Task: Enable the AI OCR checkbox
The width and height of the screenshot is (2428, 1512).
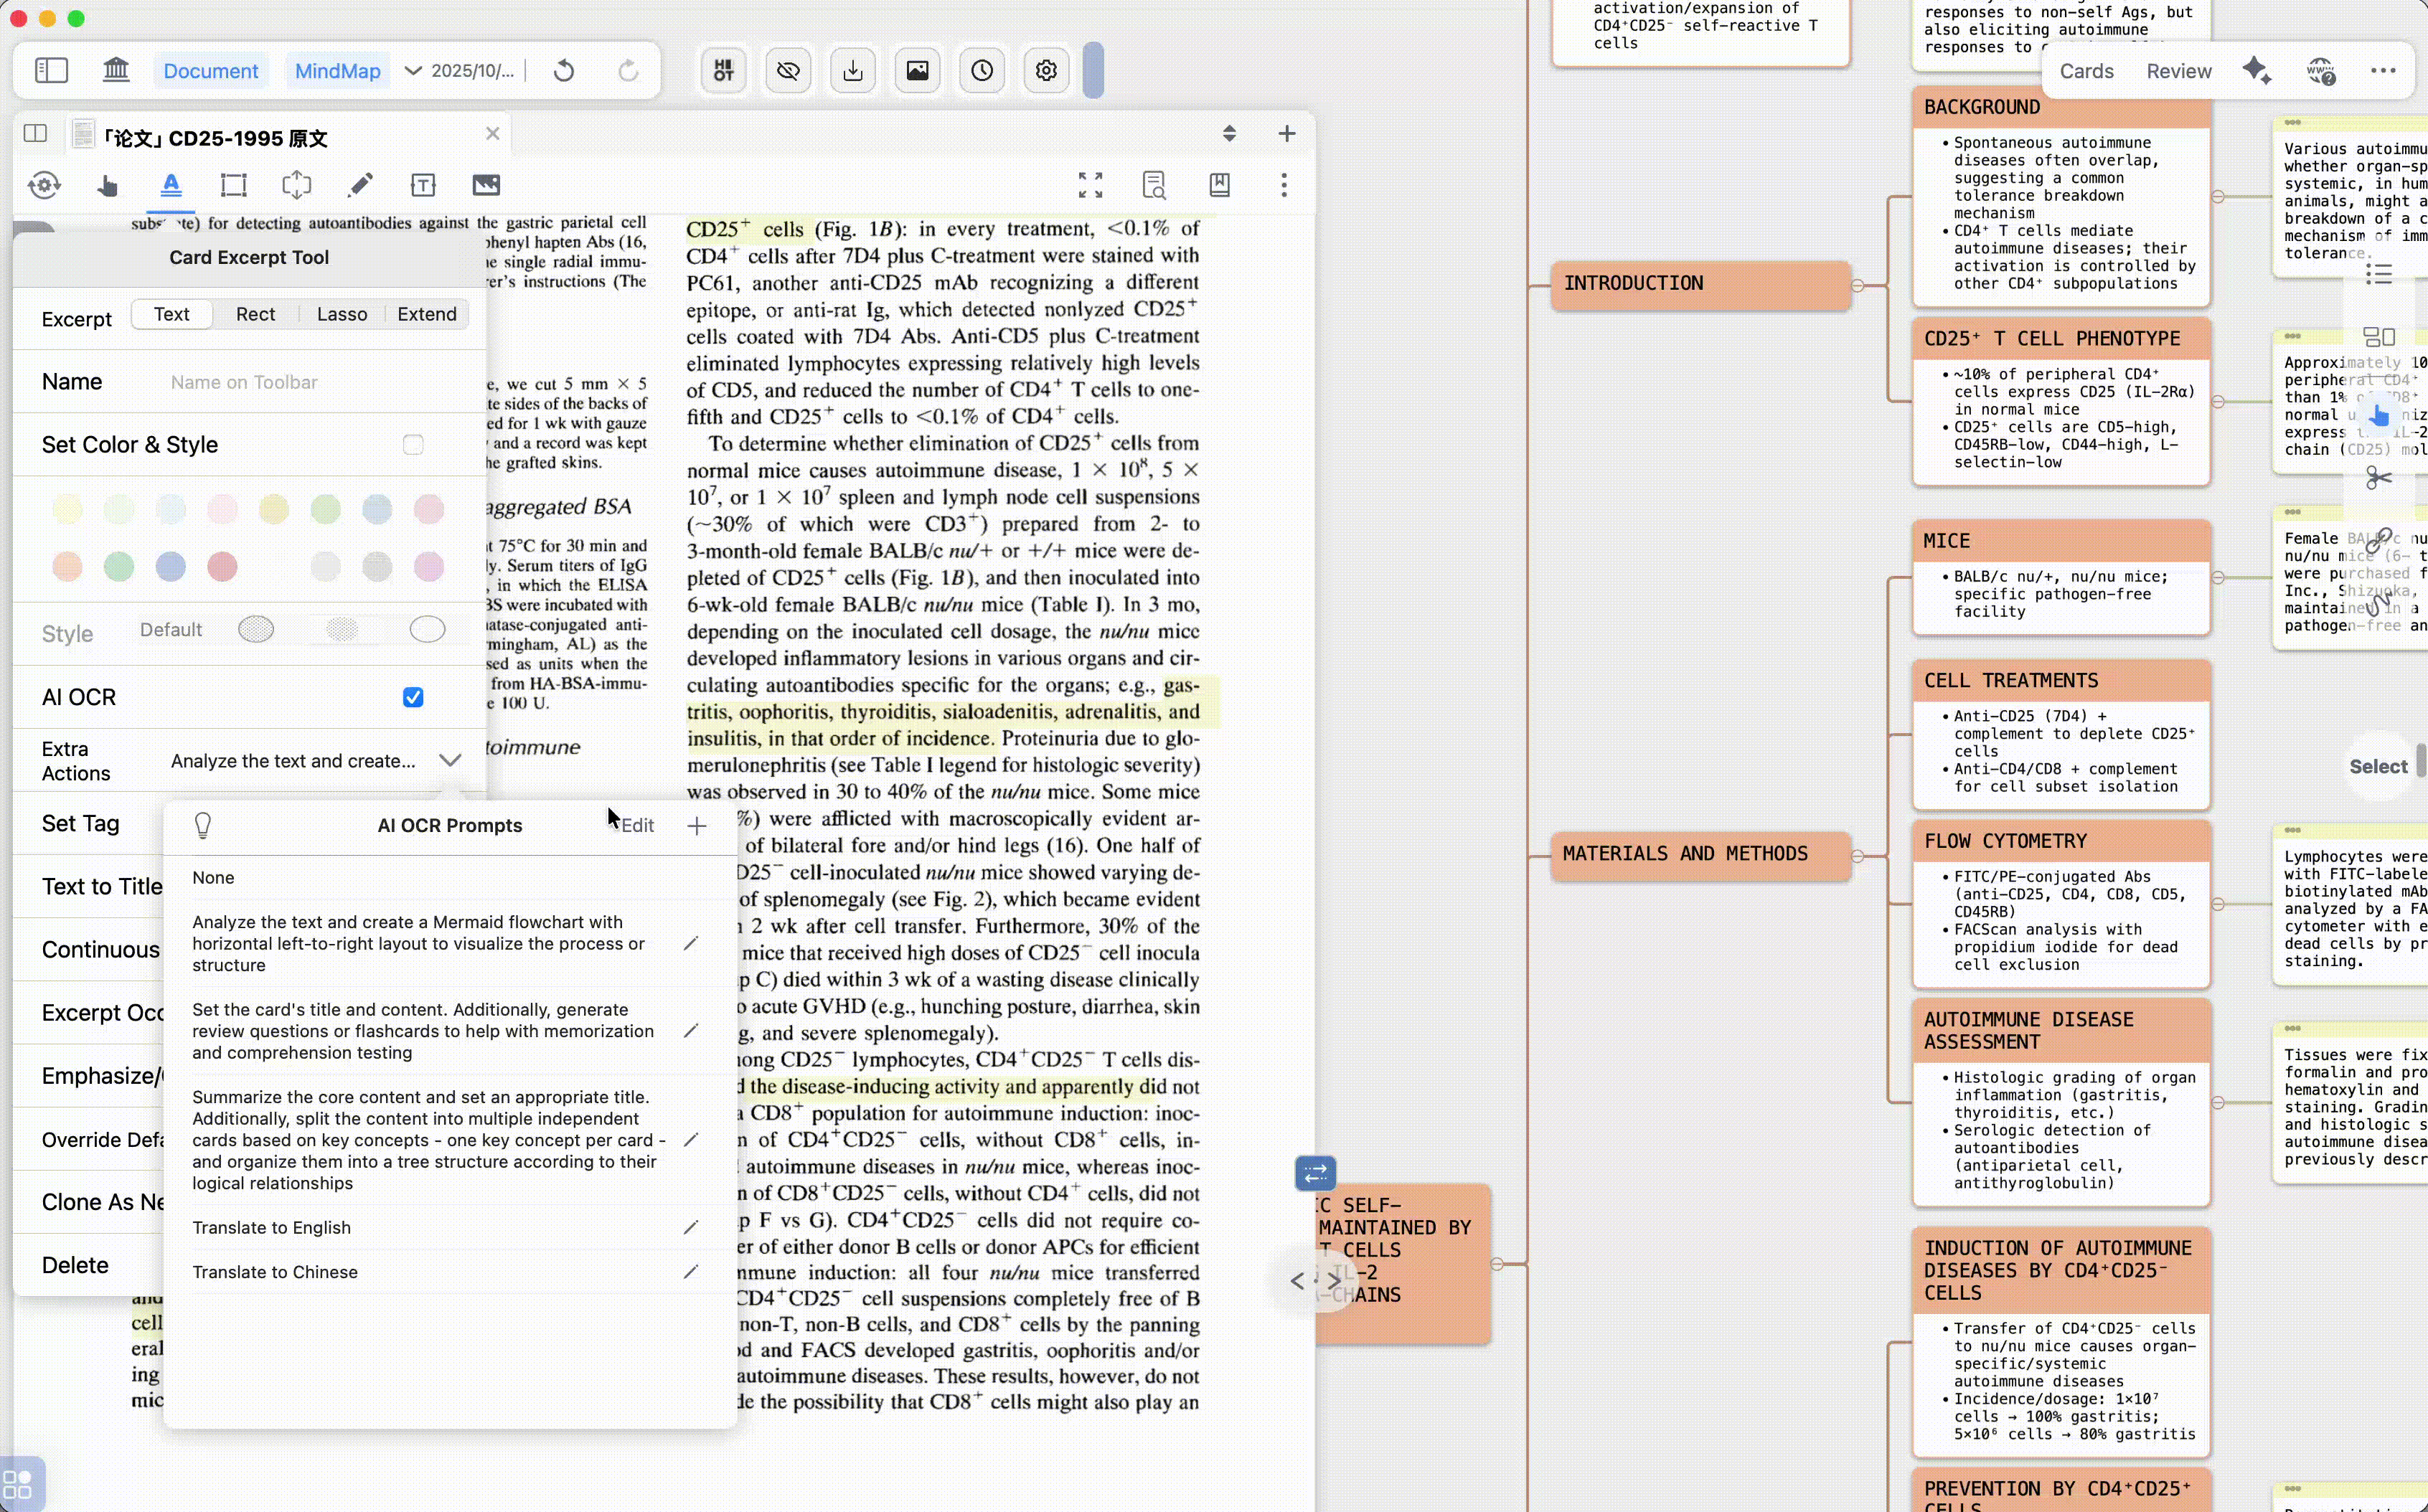Action: tap(412, 697)
